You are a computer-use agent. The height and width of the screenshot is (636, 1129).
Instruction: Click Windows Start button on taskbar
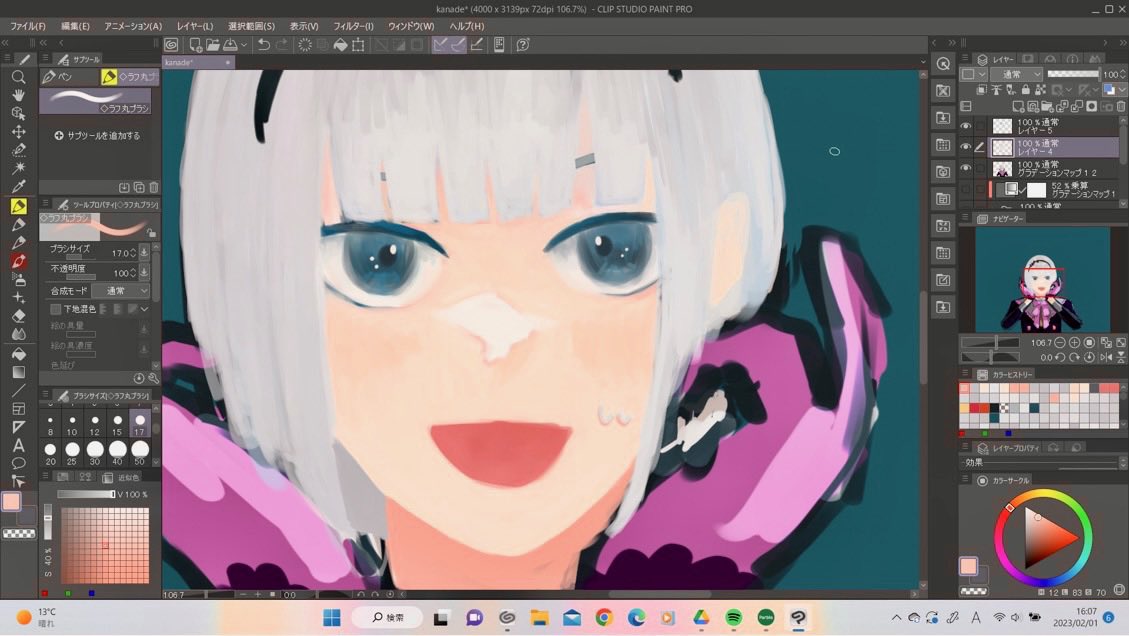[331, 617]
